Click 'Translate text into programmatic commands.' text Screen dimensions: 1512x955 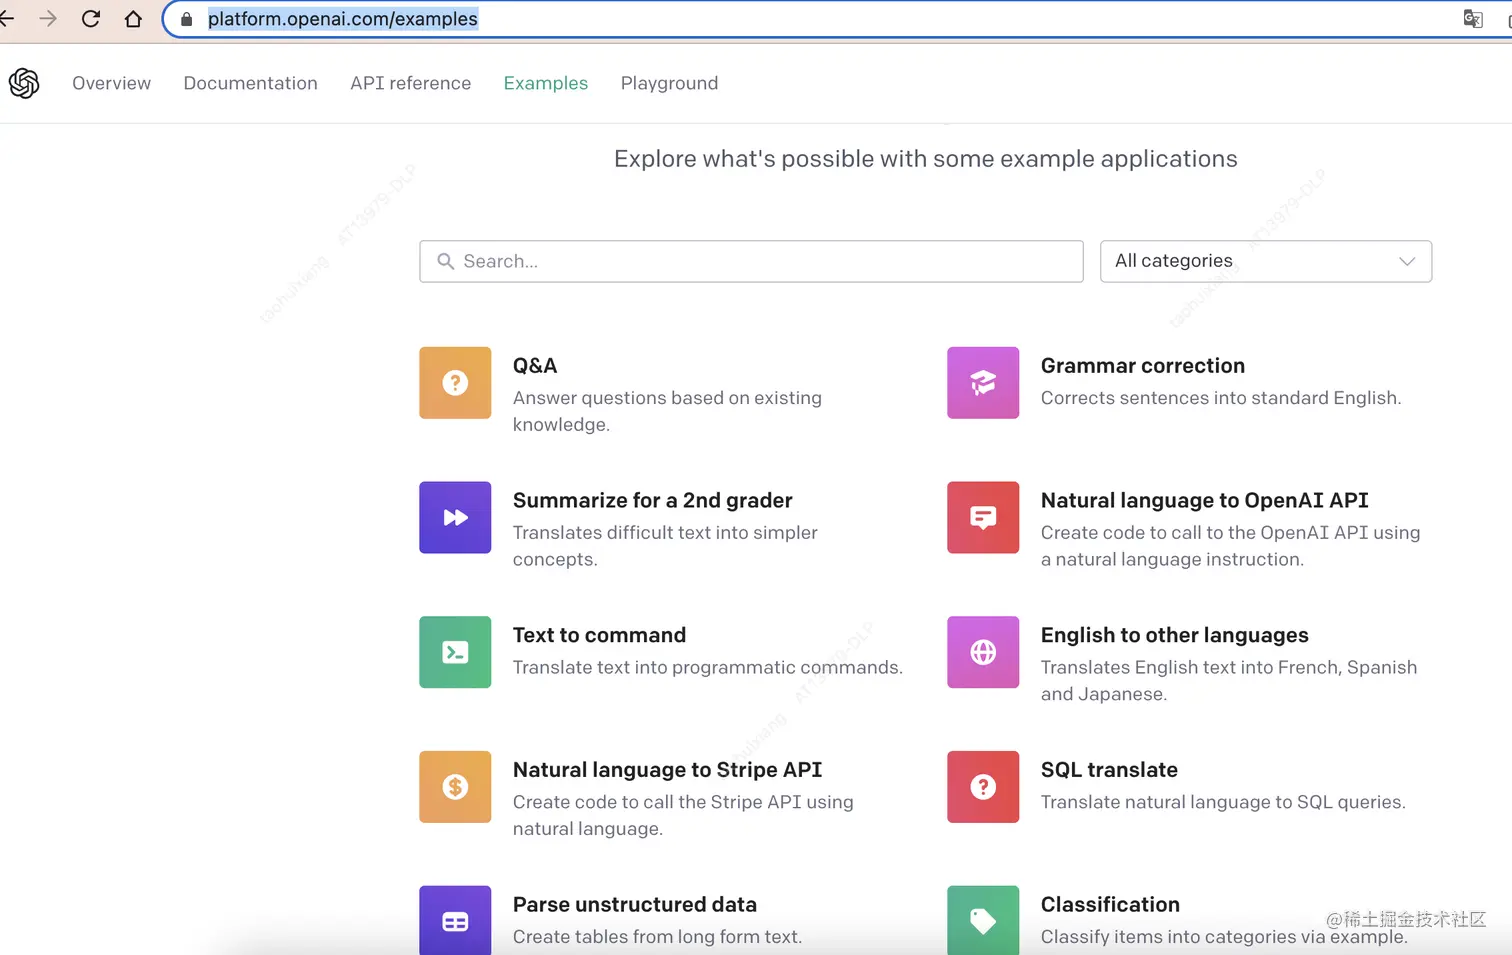(x=707, y=667)
